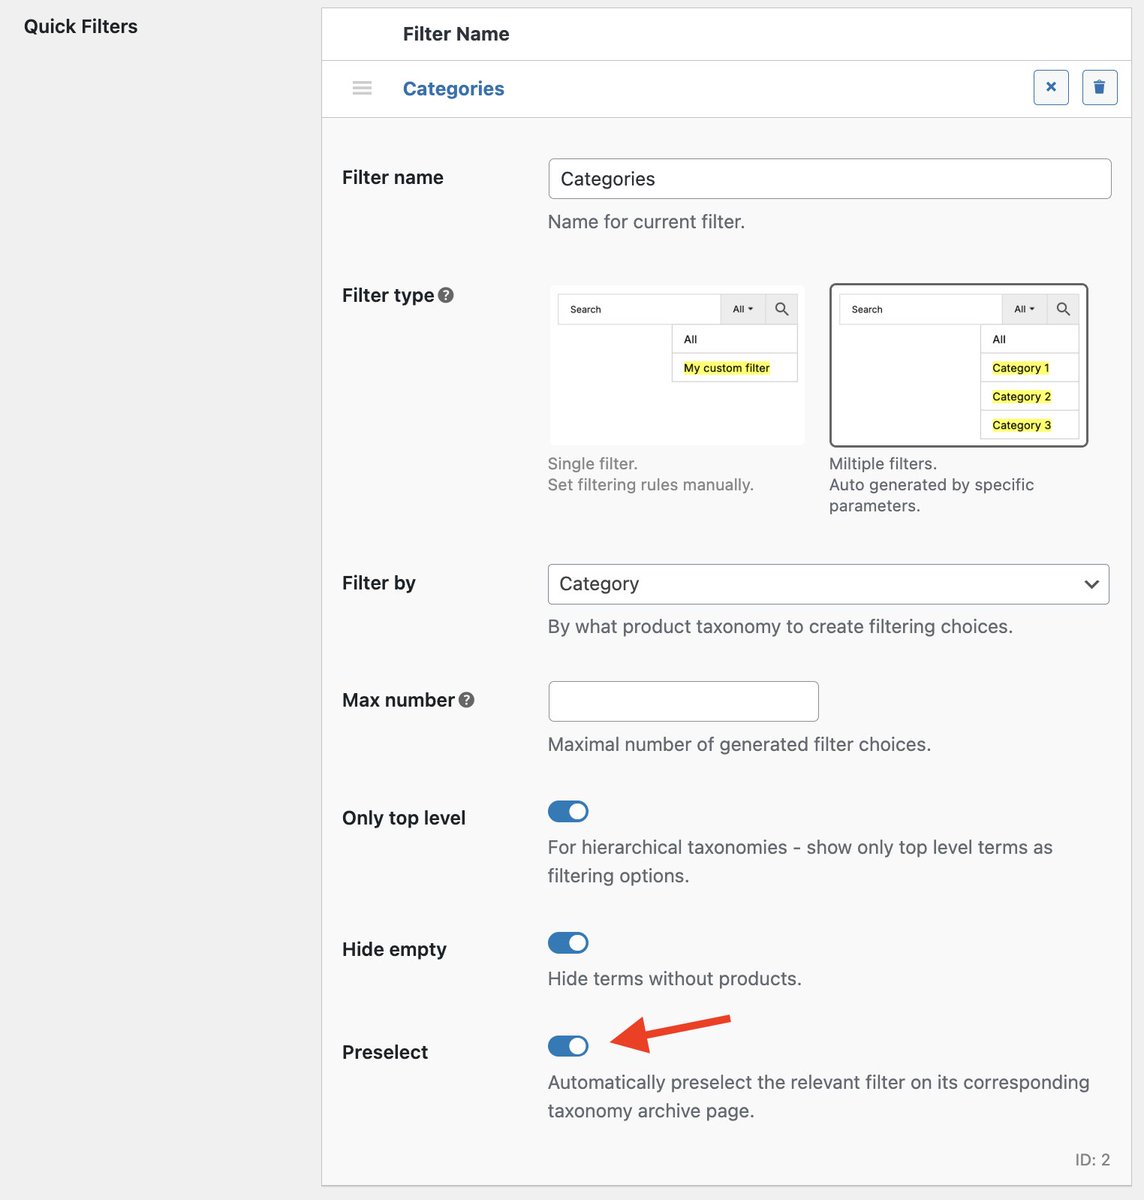Viewport: 1144px width, 1200px height.
Task: Click the Filter name text field
Action: point(829,178)
